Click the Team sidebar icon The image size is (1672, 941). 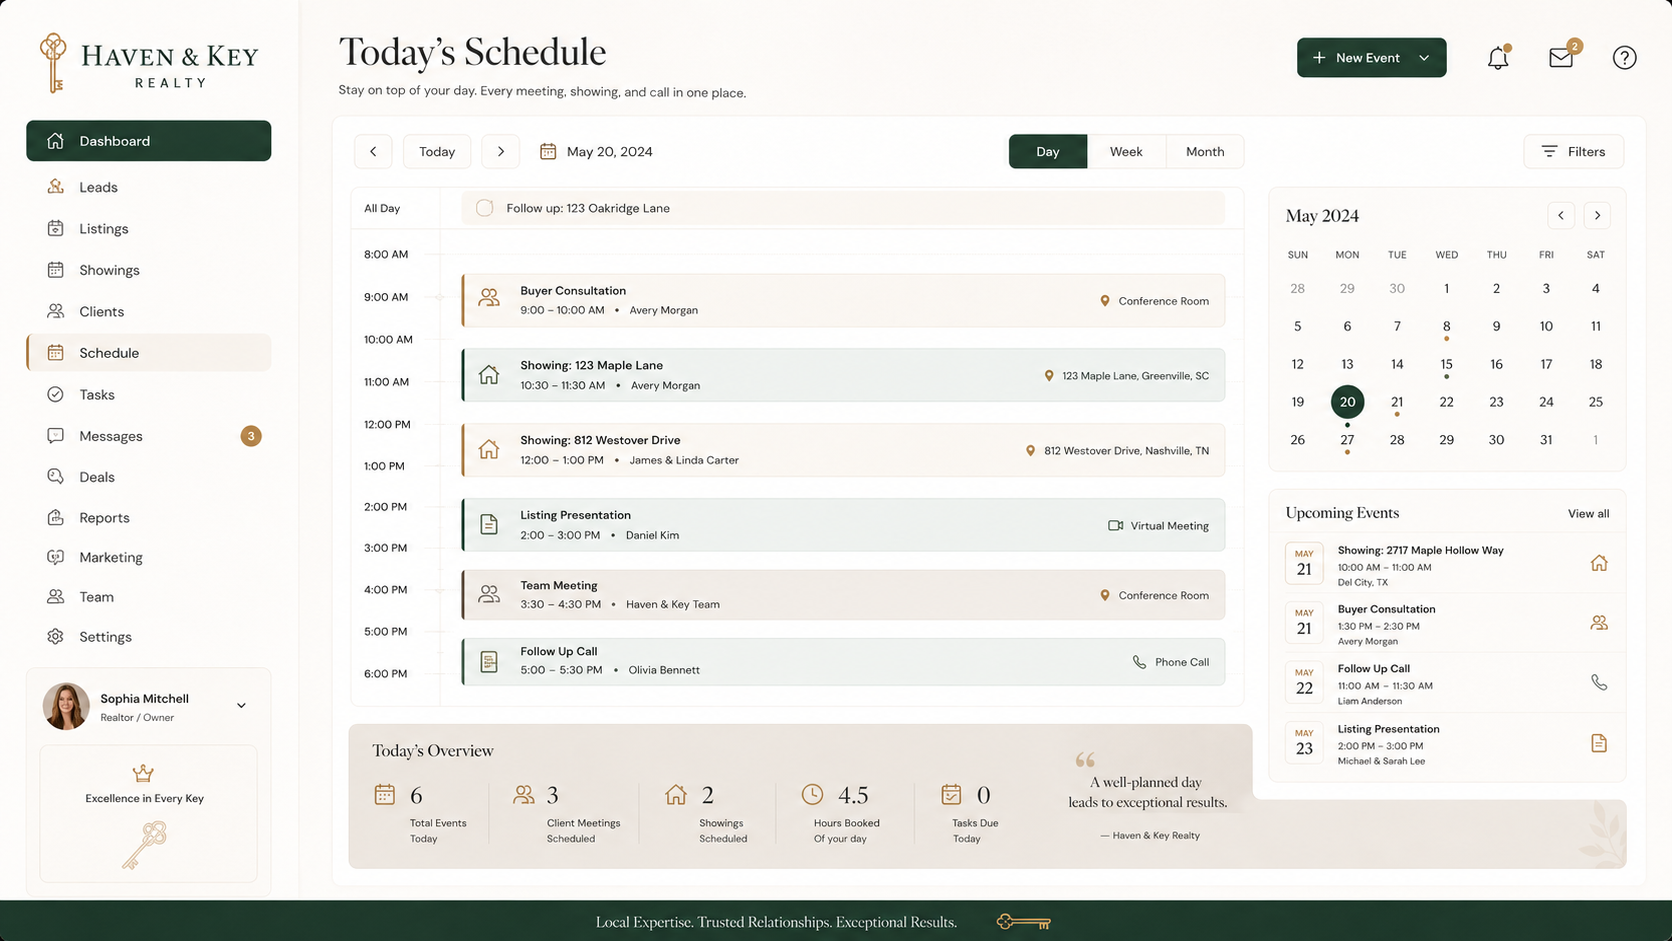[x=56, y=596]
